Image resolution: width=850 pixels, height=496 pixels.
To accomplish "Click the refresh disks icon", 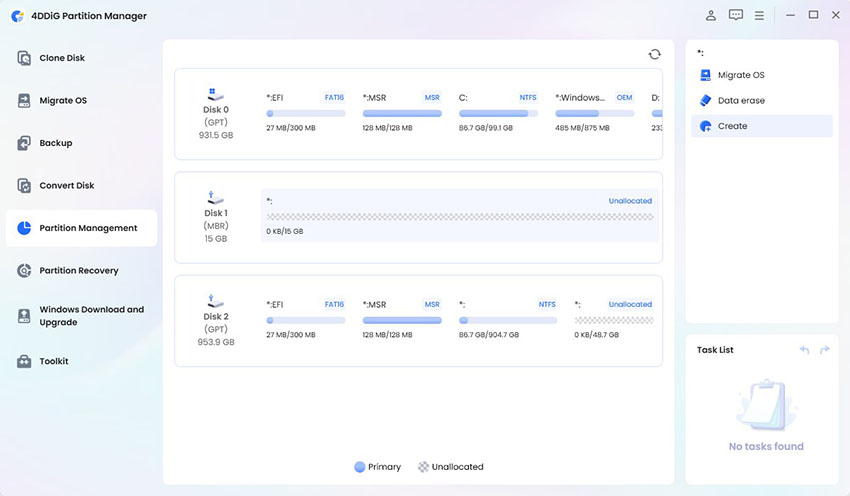I will pyautogui.click(x=654, y=55).
